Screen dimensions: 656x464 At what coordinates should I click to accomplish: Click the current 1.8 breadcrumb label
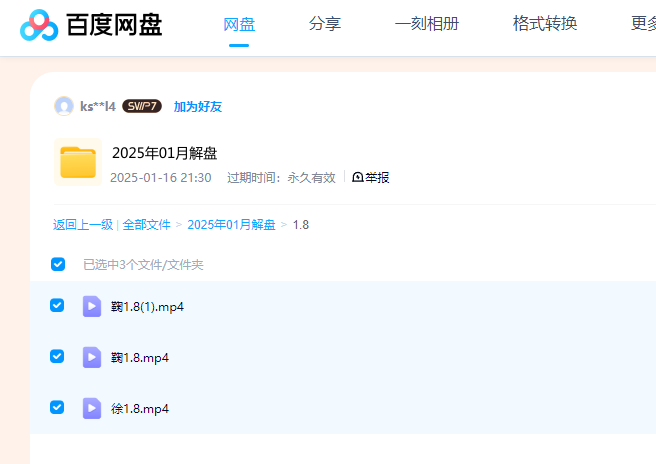301,225
